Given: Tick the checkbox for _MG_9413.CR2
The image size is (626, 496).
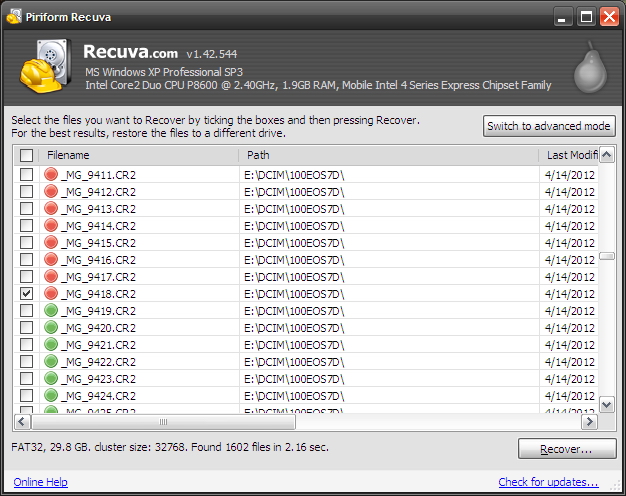Looking at the screenshot, I should pos(26,208).
